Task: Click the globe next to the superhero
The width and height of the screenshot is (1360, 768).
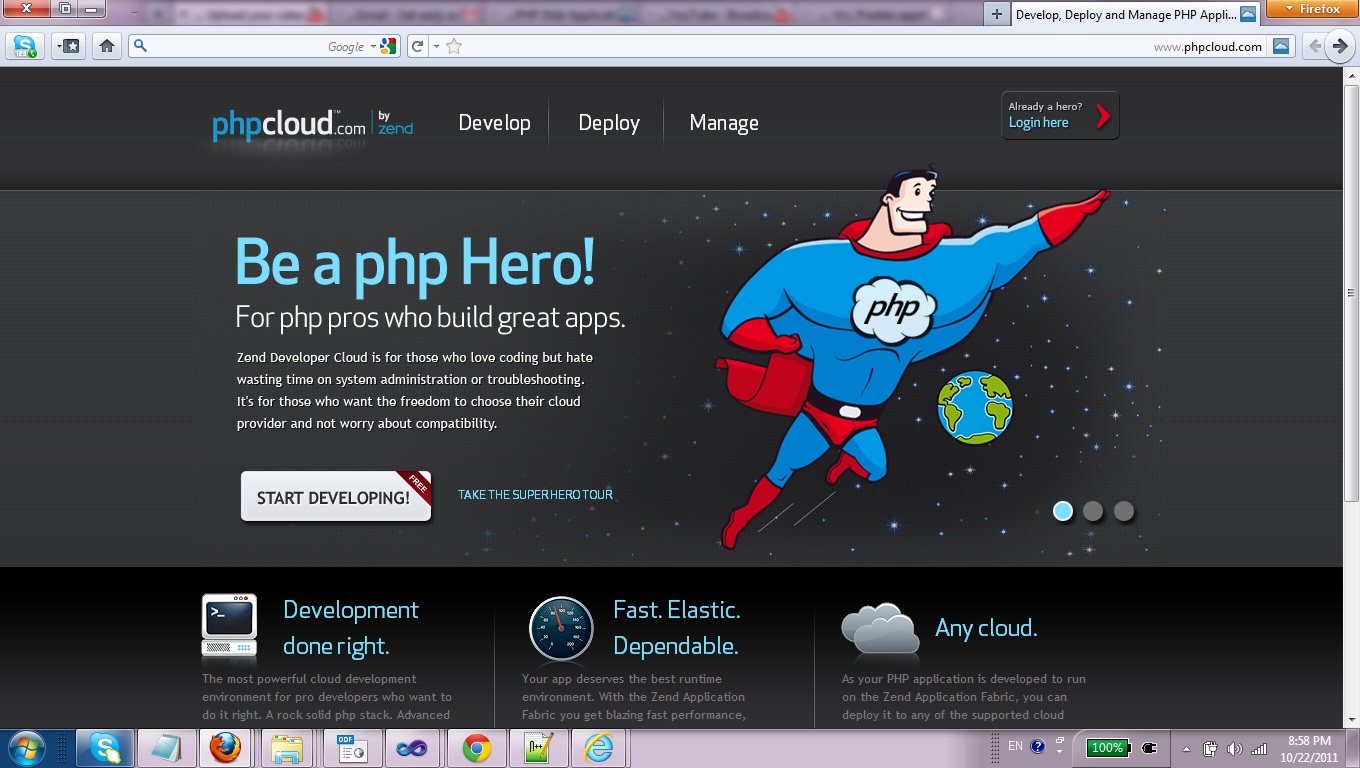Action: (x=975, y=408)
